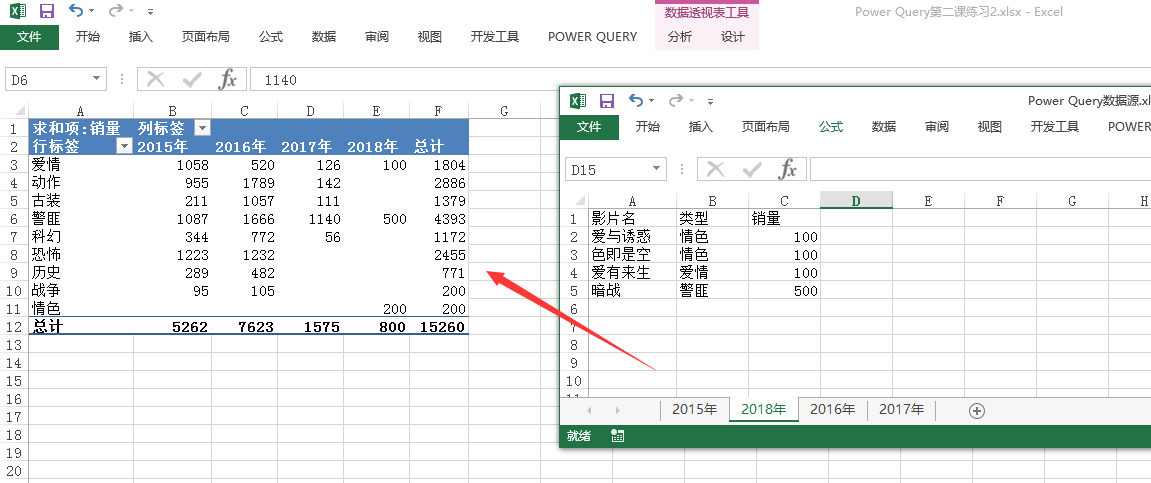The height and width of the screenshot is (483, 1151).
Task: Open 数据 tab in main window
Action: (x=324, y=37)
